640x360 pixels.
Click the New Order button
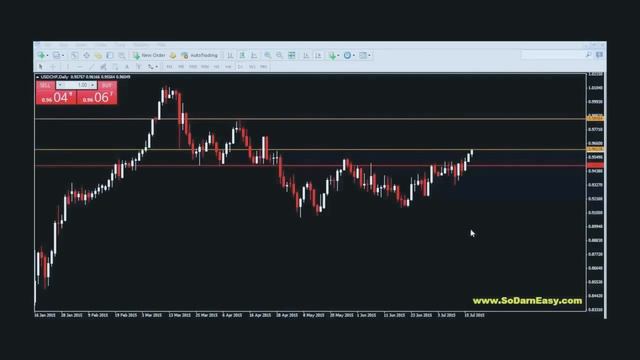tap(149, 55)
